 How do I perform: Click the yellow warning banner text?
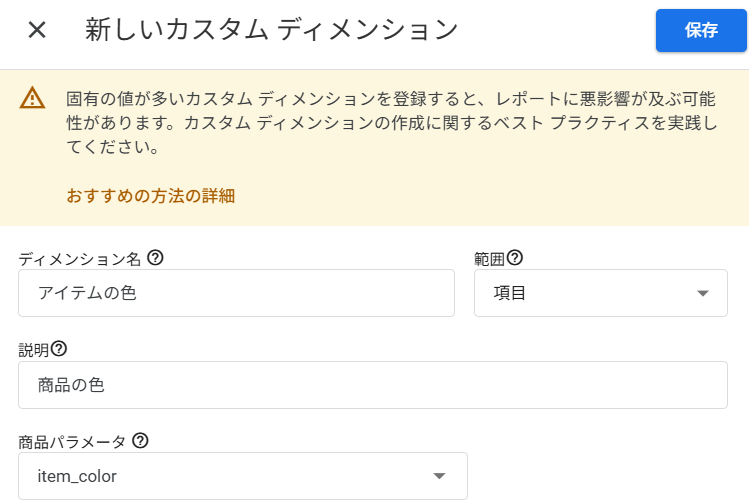(390, 122)
